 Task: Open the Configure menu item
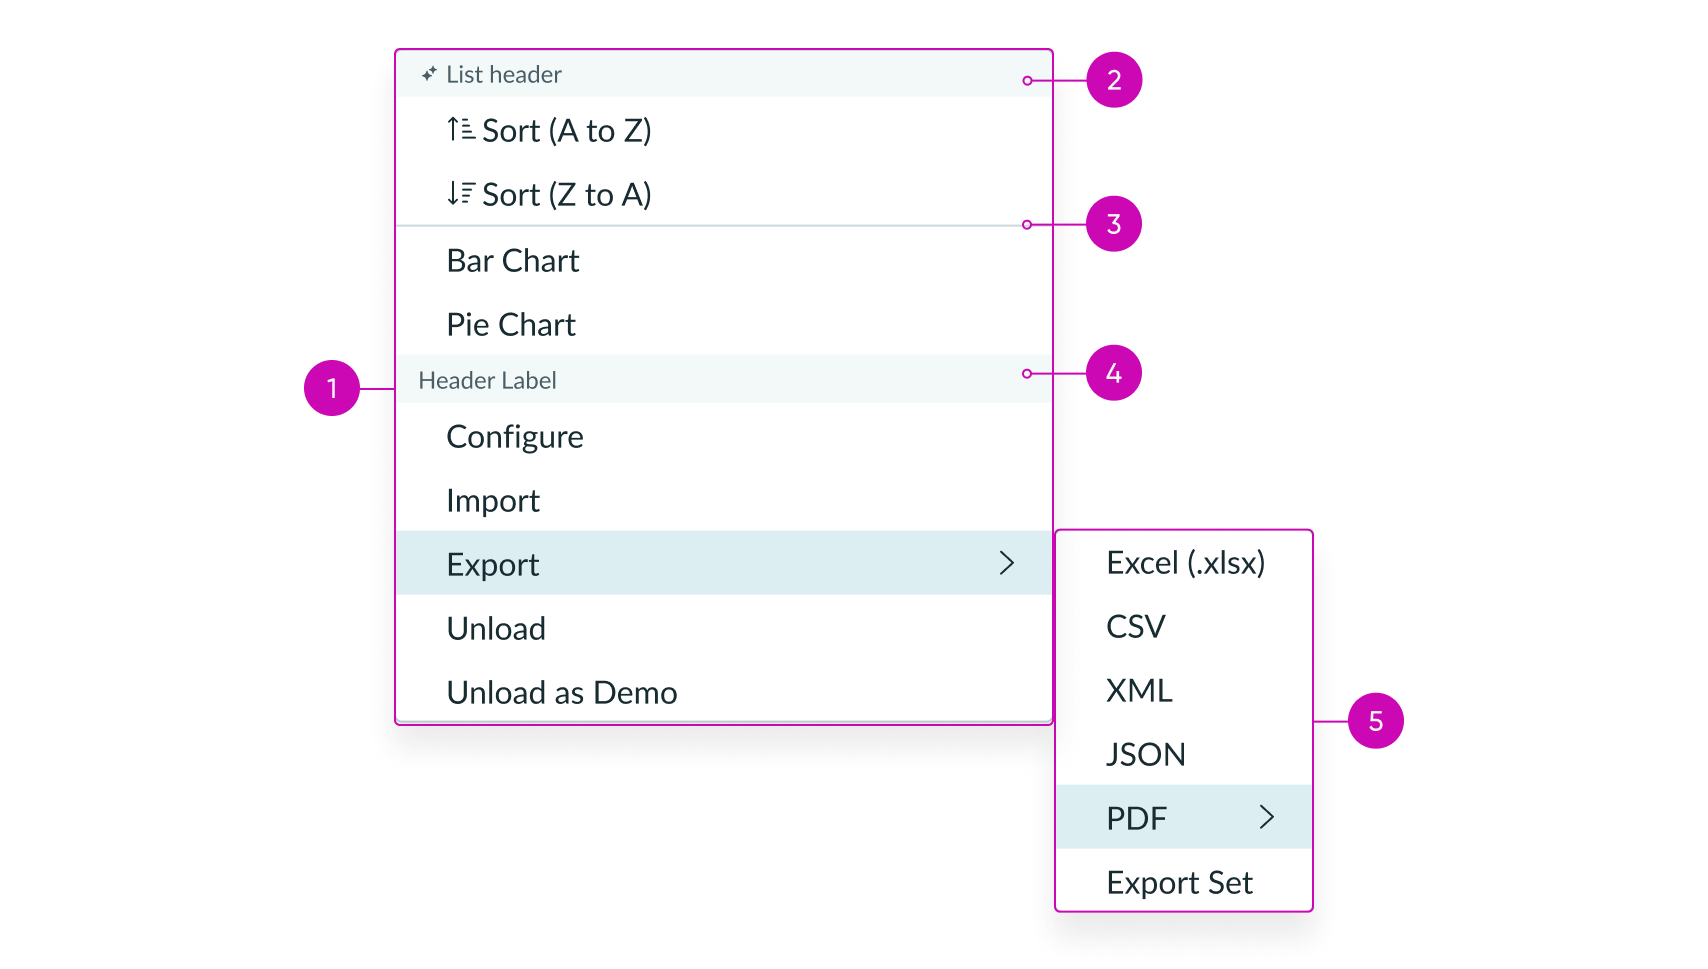click(515, 437)
